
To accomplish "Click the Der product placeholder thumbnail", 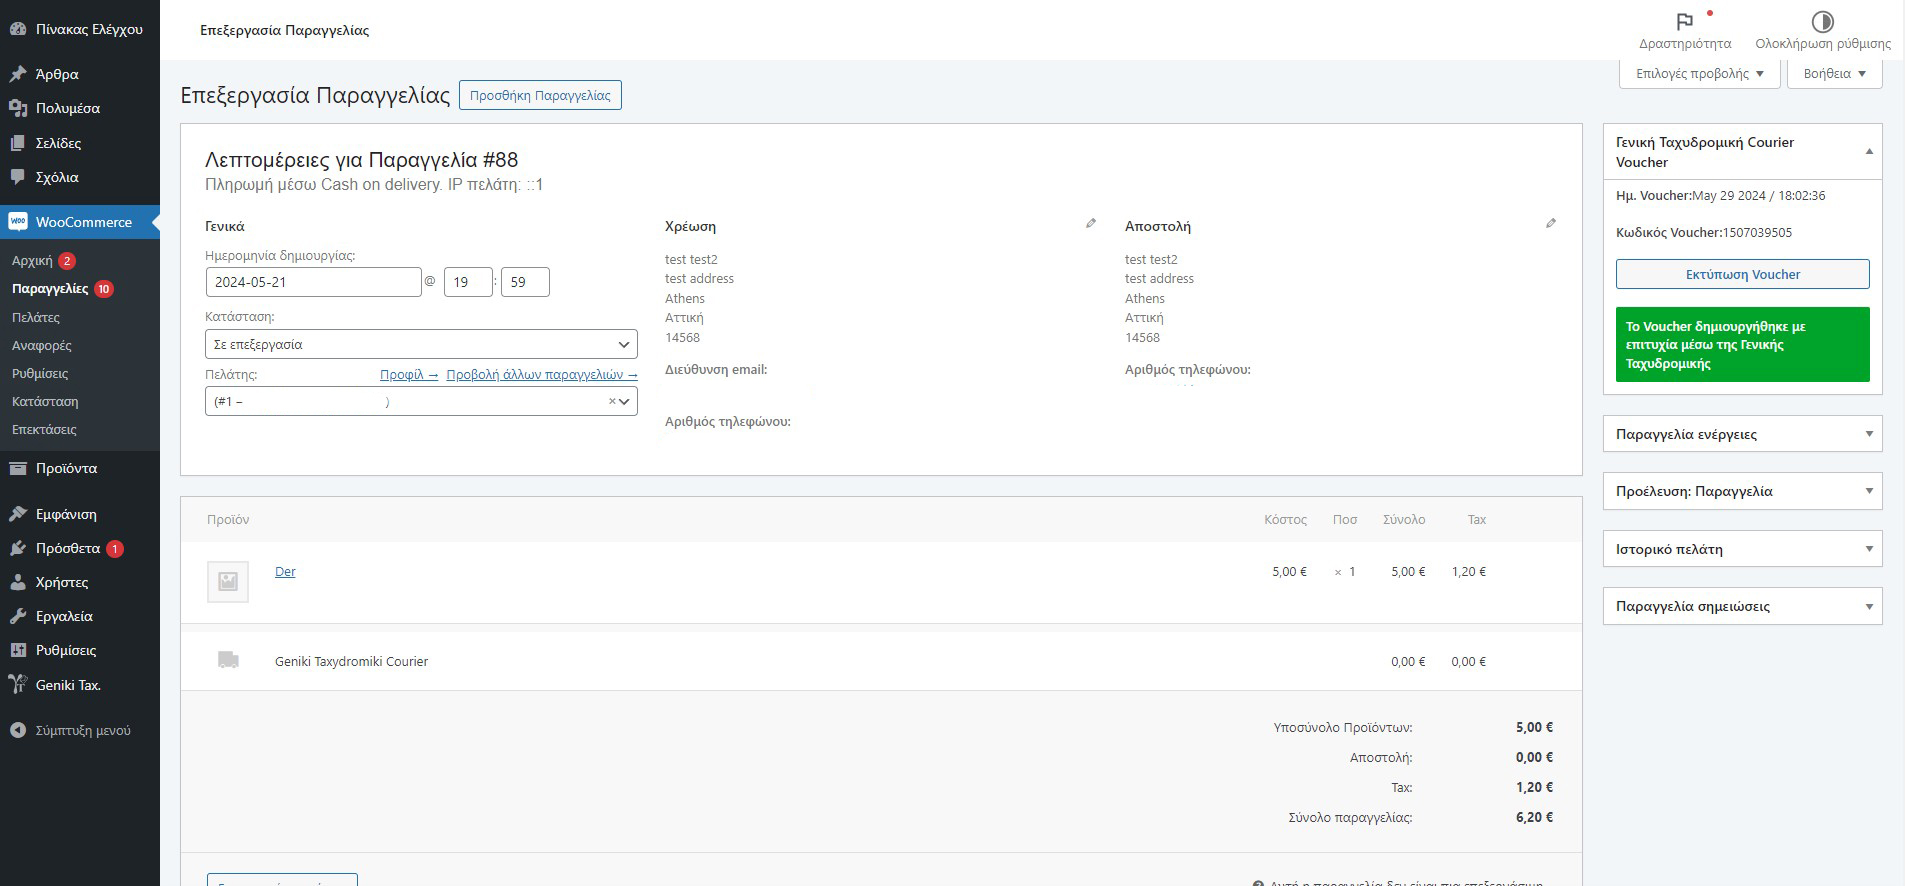I will [228, 581].
